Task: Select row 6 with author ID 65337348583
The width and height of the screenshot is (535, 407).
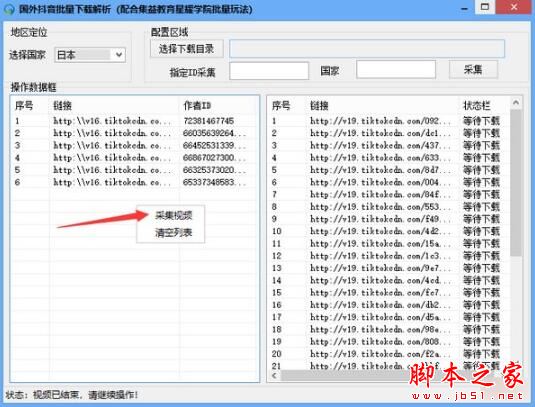Action: [135, 182]
